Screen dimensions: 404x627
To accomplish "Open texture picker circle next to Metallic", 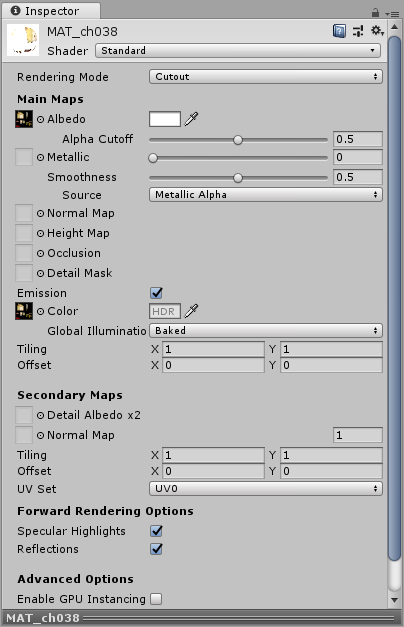I will (x=40, y=157).
